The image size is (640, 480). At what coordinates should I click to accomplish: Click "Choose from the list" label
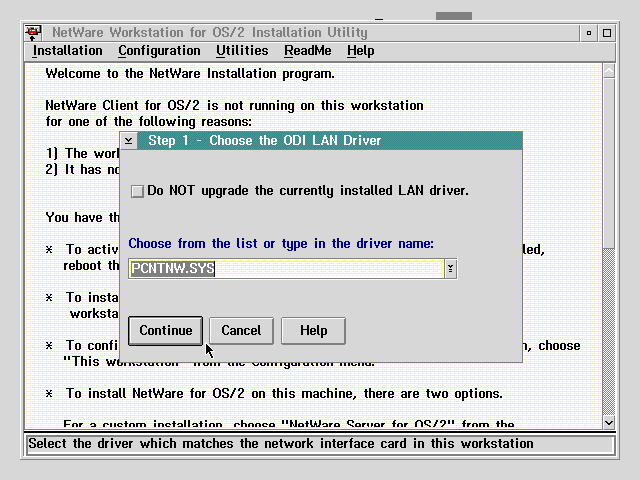click(281, 244)
